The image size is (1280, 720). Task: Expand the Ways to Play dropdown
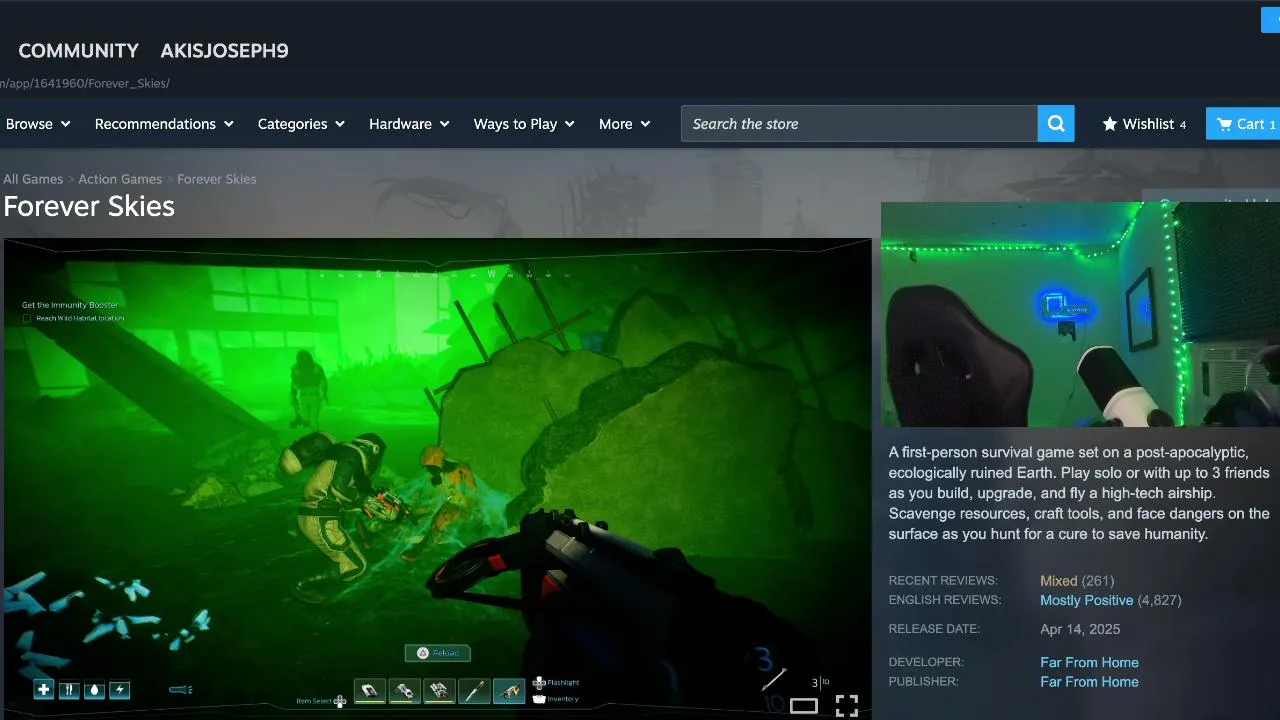[x=524, y=124]
